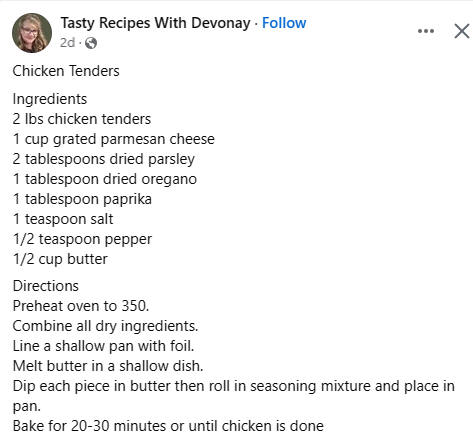Click the 2 lbs chicken tenders line

coord(82,119)
